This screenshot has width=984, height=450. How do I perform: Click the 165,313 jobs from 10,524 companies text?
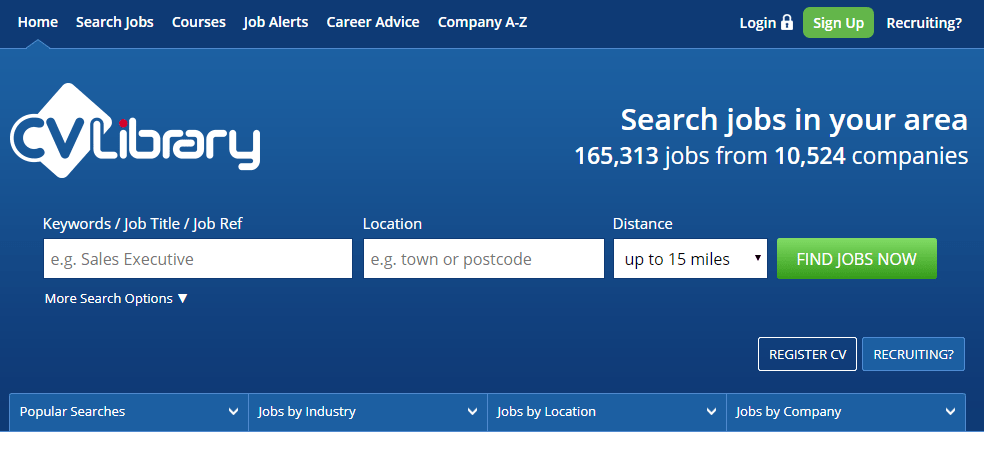point(771,156)
